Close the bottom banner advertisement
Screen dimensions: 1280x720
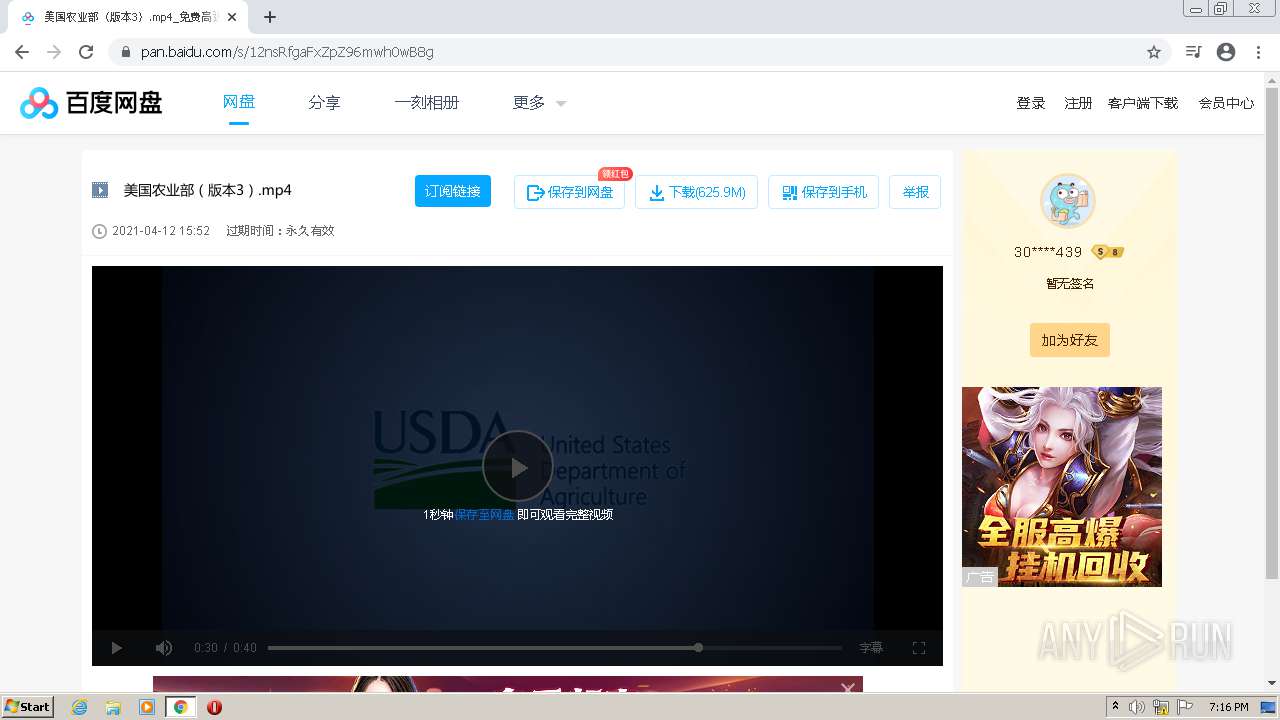[848, 687]
